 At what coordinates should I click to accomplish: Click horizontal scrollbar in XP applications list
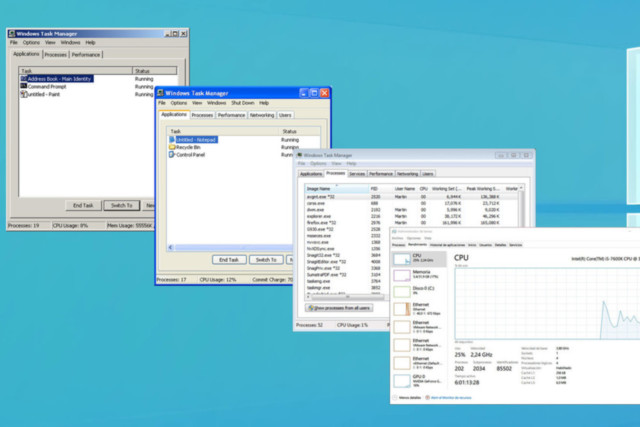[233, 247]
